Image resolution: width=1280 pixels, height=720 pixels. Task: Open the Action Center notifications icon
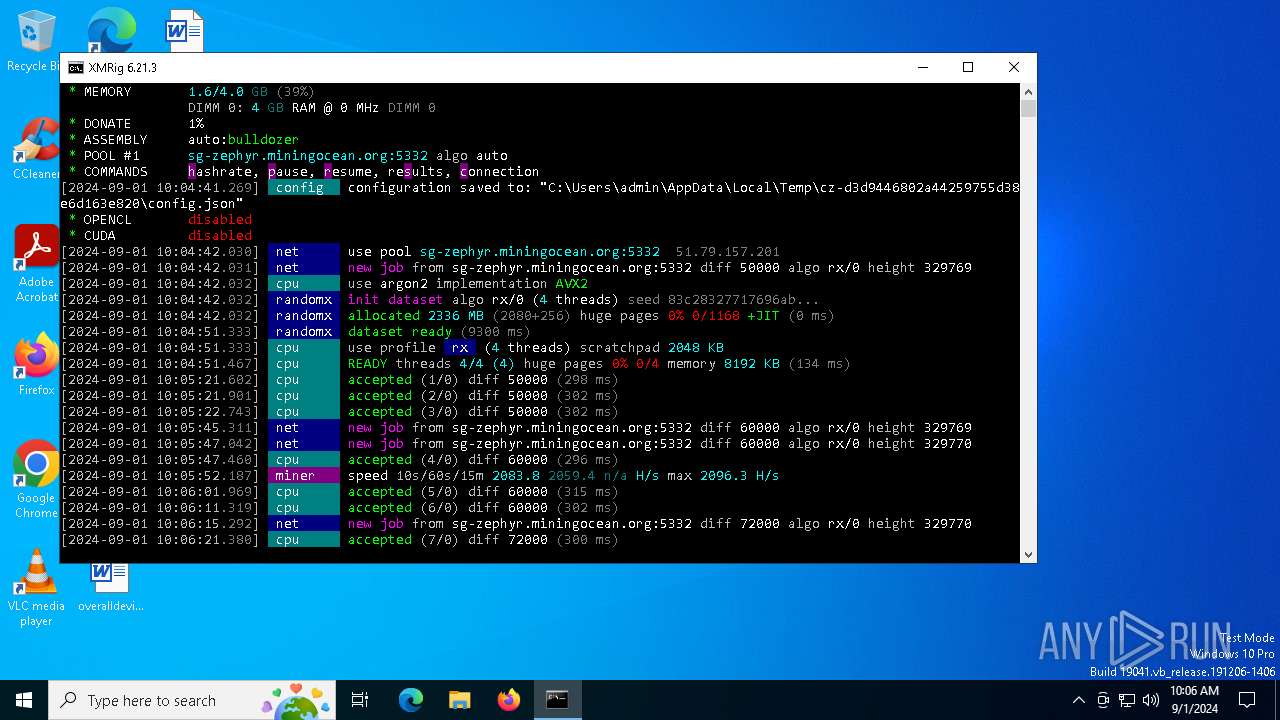[1247, 700]
